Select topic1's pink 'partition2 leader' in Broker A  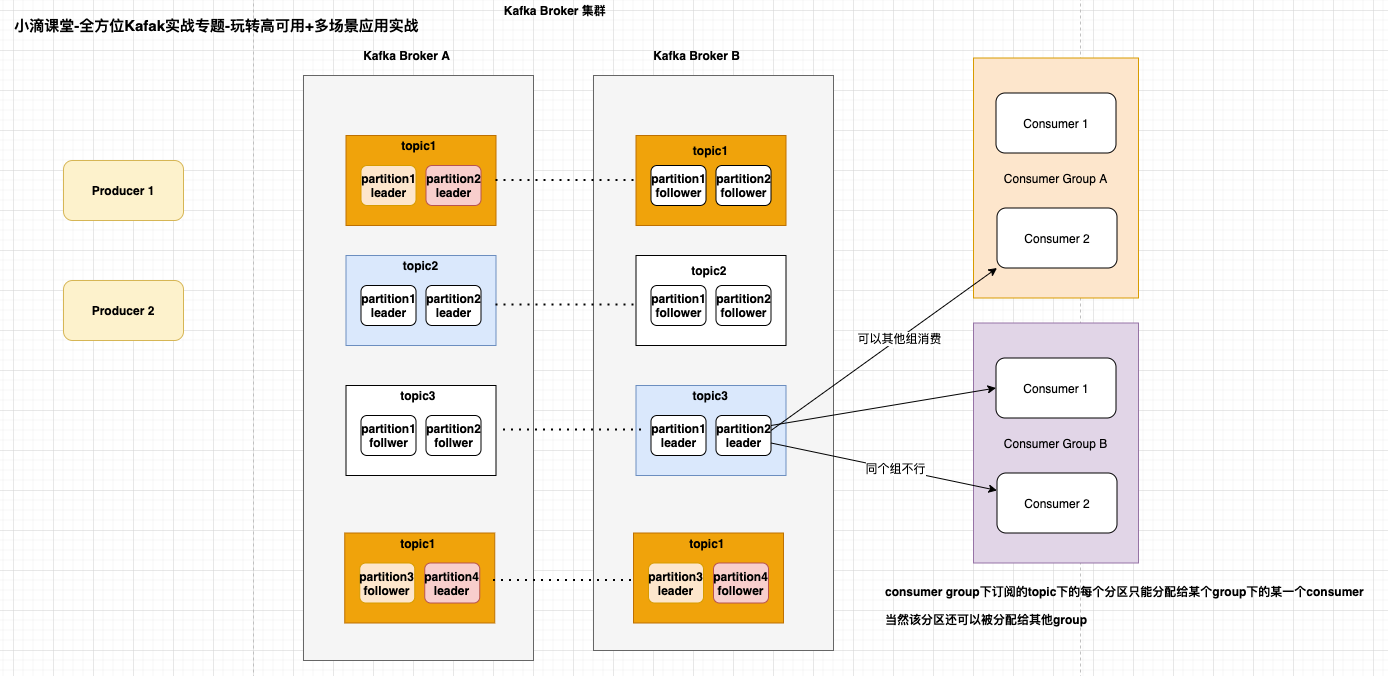pos(453,185)
